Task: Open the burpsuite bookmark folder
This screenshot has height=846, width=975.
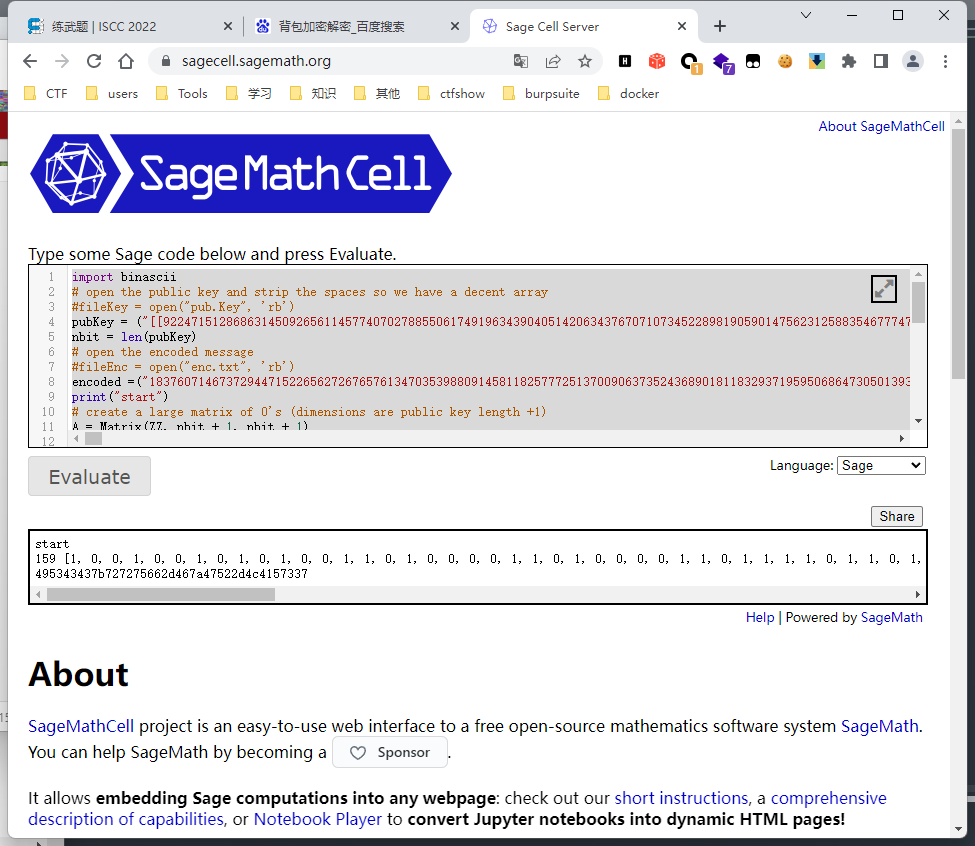Action: 542,93
